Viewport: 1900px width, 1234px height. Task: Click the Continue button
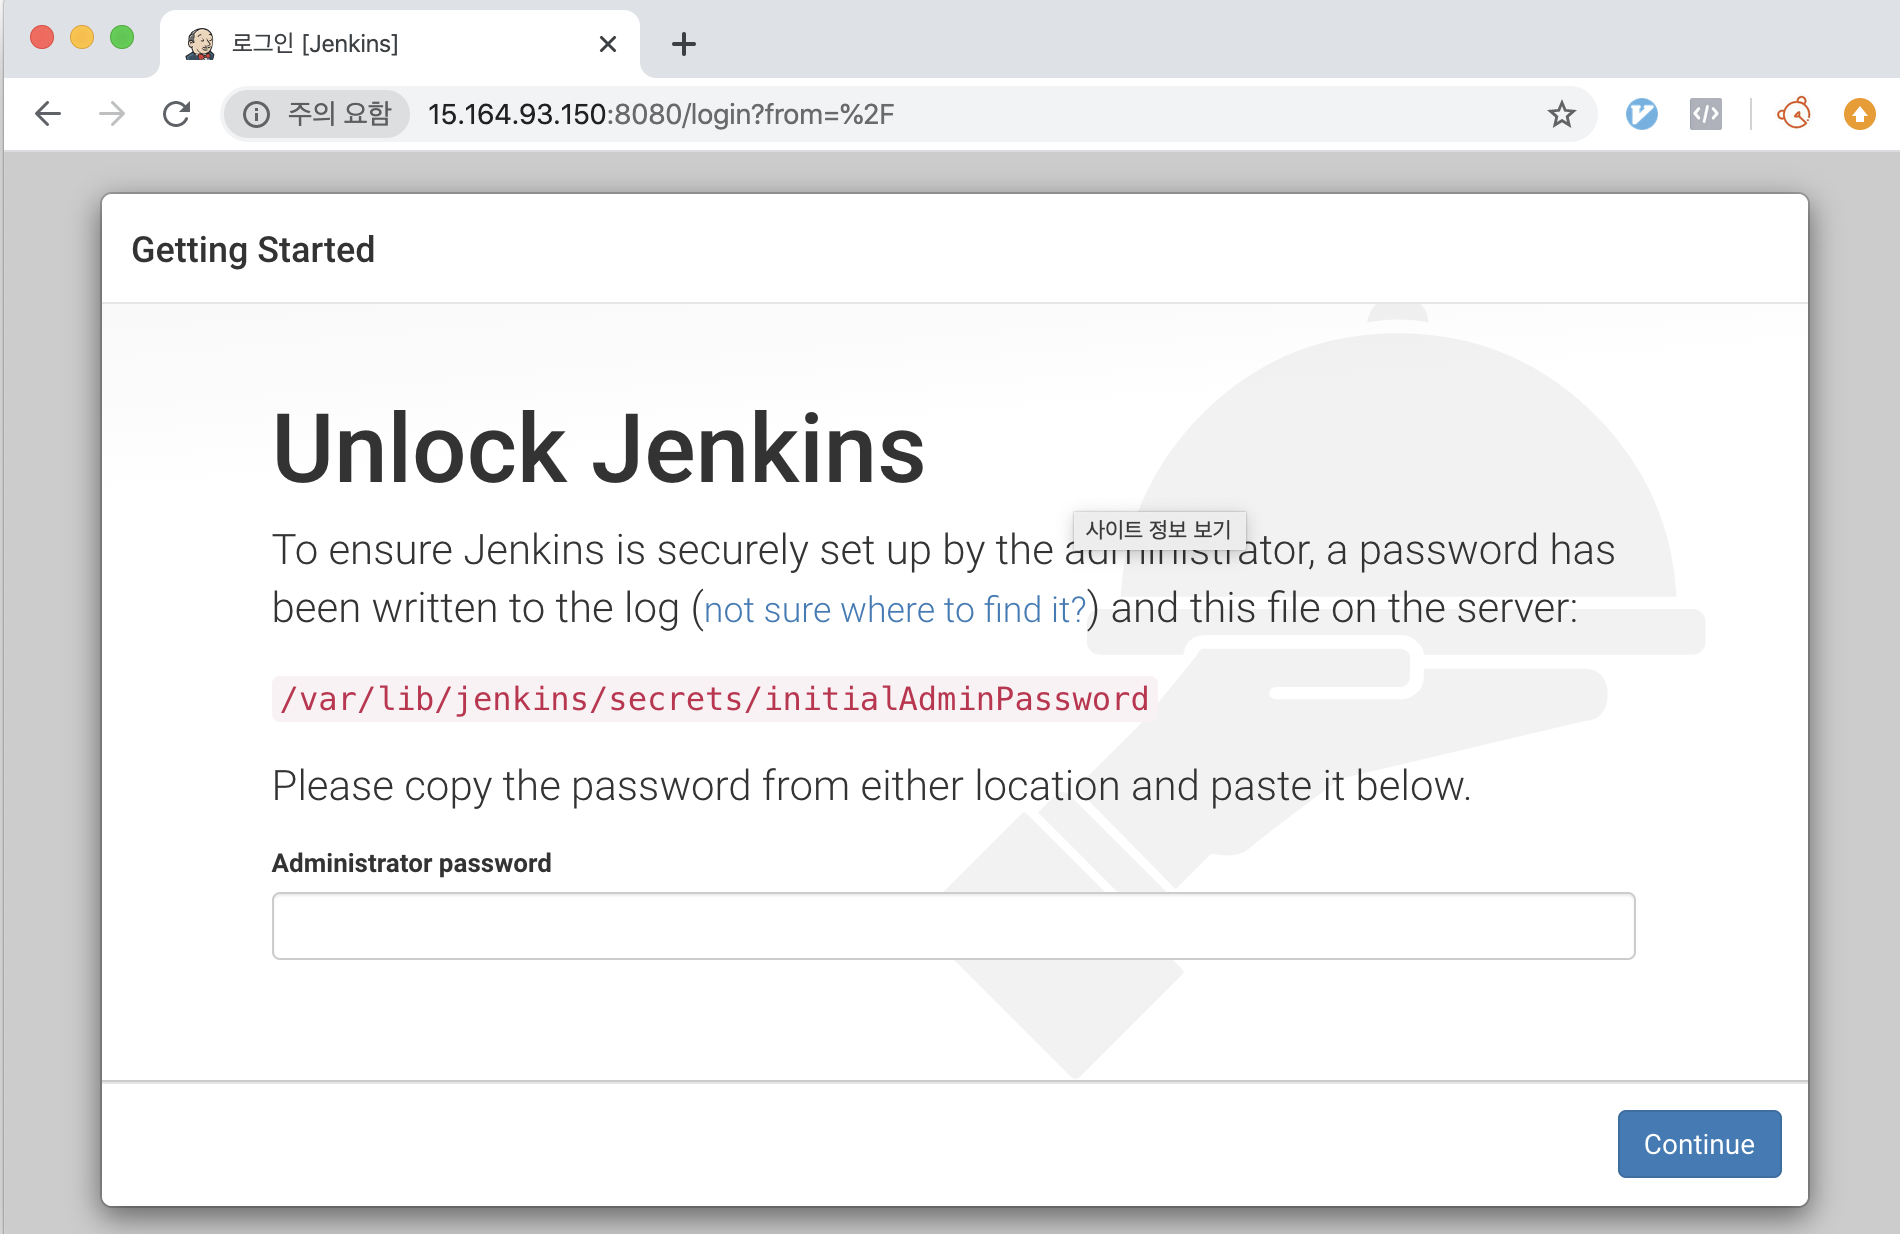1699,1144
